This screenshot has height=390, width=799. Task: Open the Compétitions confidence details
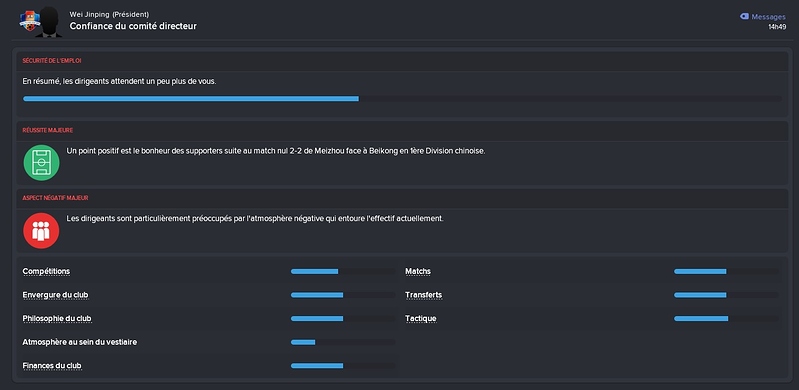point(46,271)
